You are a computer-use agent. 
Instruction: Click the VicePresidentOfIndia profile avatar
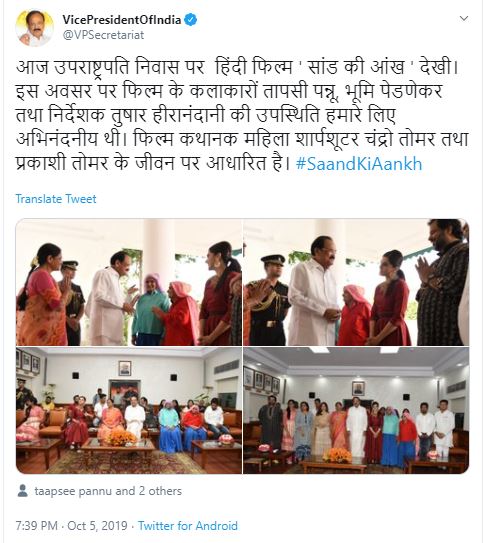click(34, 28)
